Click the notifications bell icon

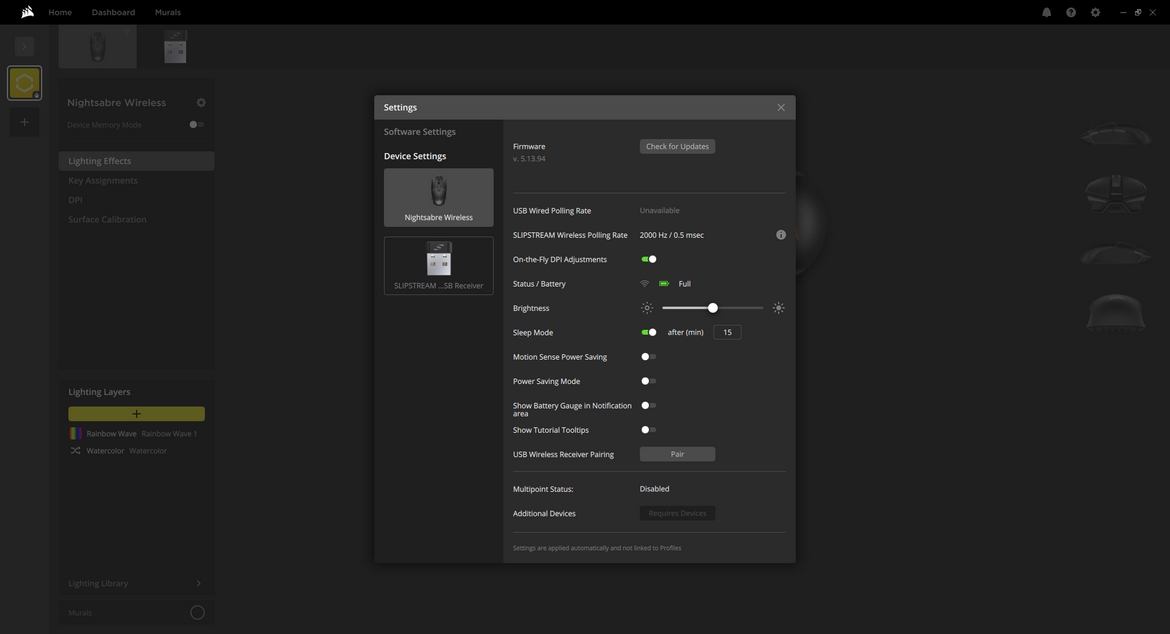pos(1046,12)
